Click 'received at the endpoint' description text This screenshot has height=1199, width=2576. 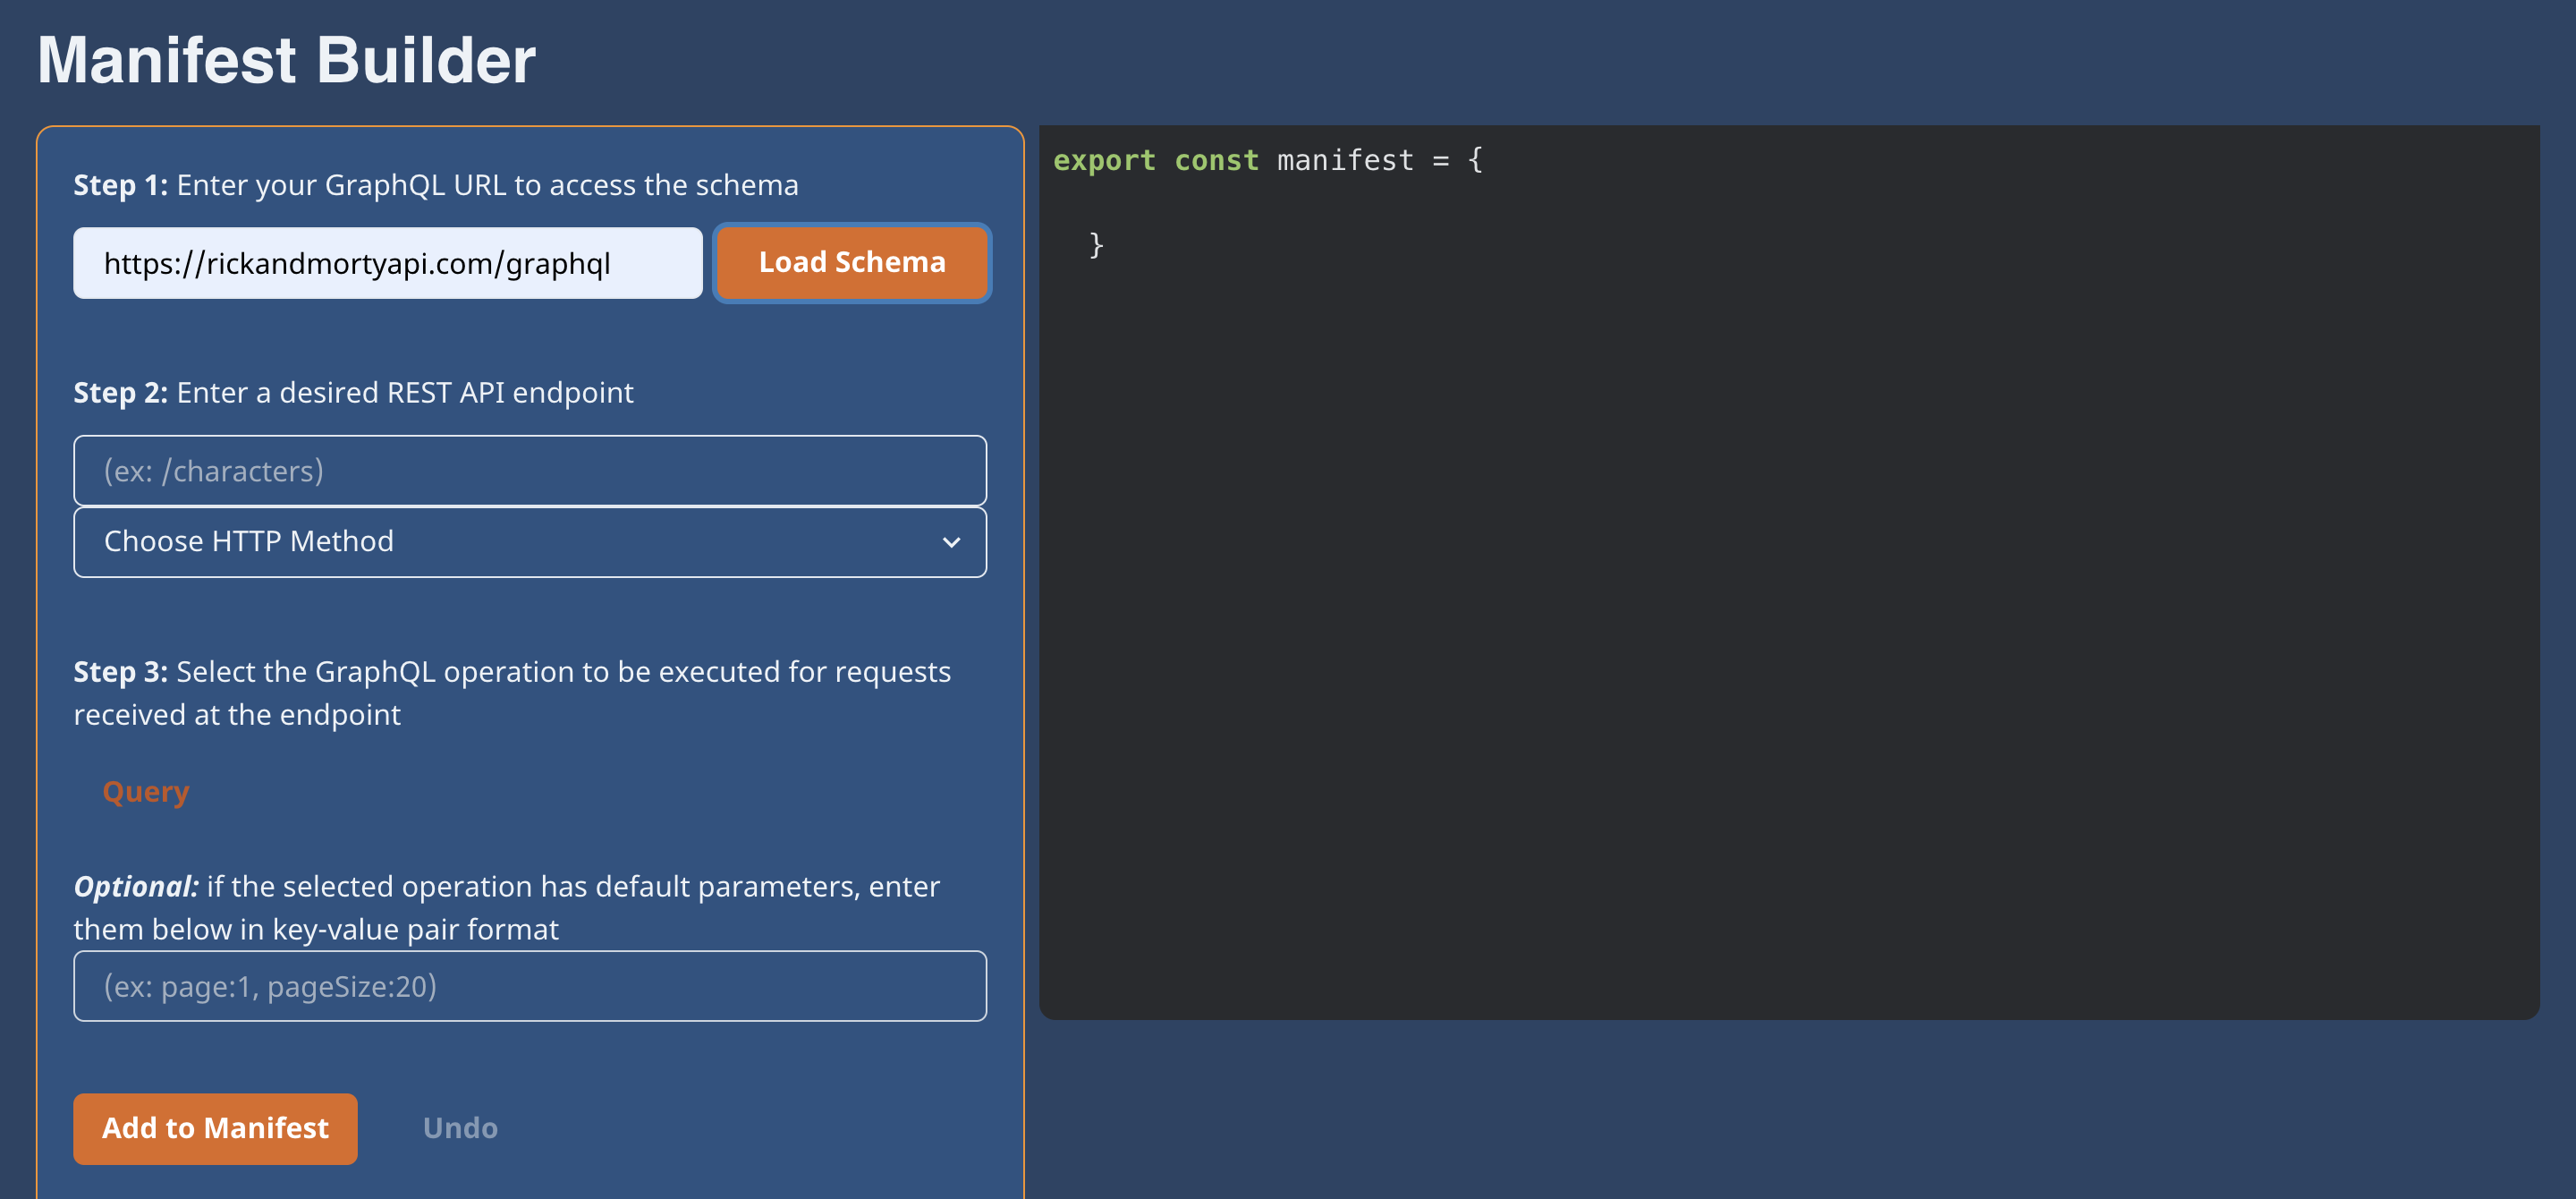tap(237, 715)
